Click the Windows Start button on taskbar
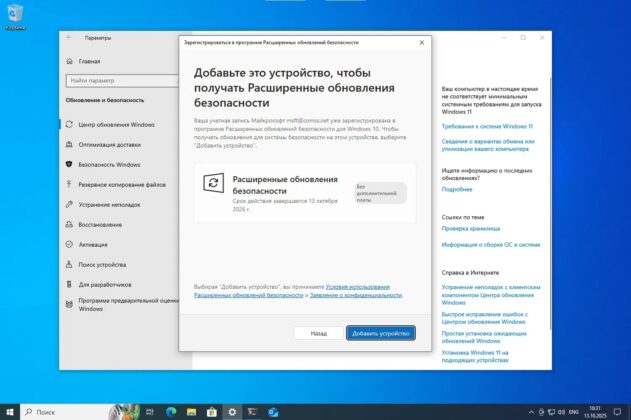The image size is (631, 420). click(x=10, y=411)
